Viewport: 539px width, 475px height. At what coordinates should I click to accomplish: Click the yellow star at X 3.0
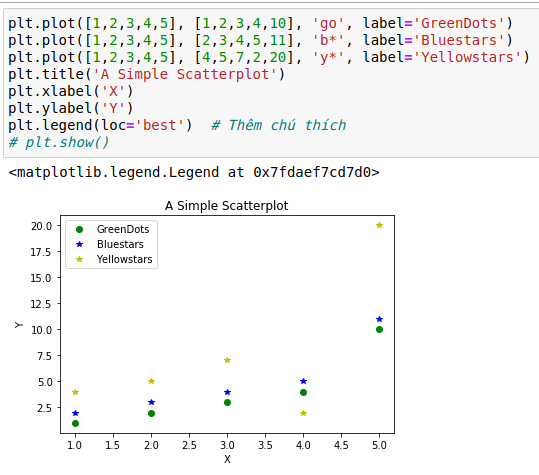coord(227,360)
